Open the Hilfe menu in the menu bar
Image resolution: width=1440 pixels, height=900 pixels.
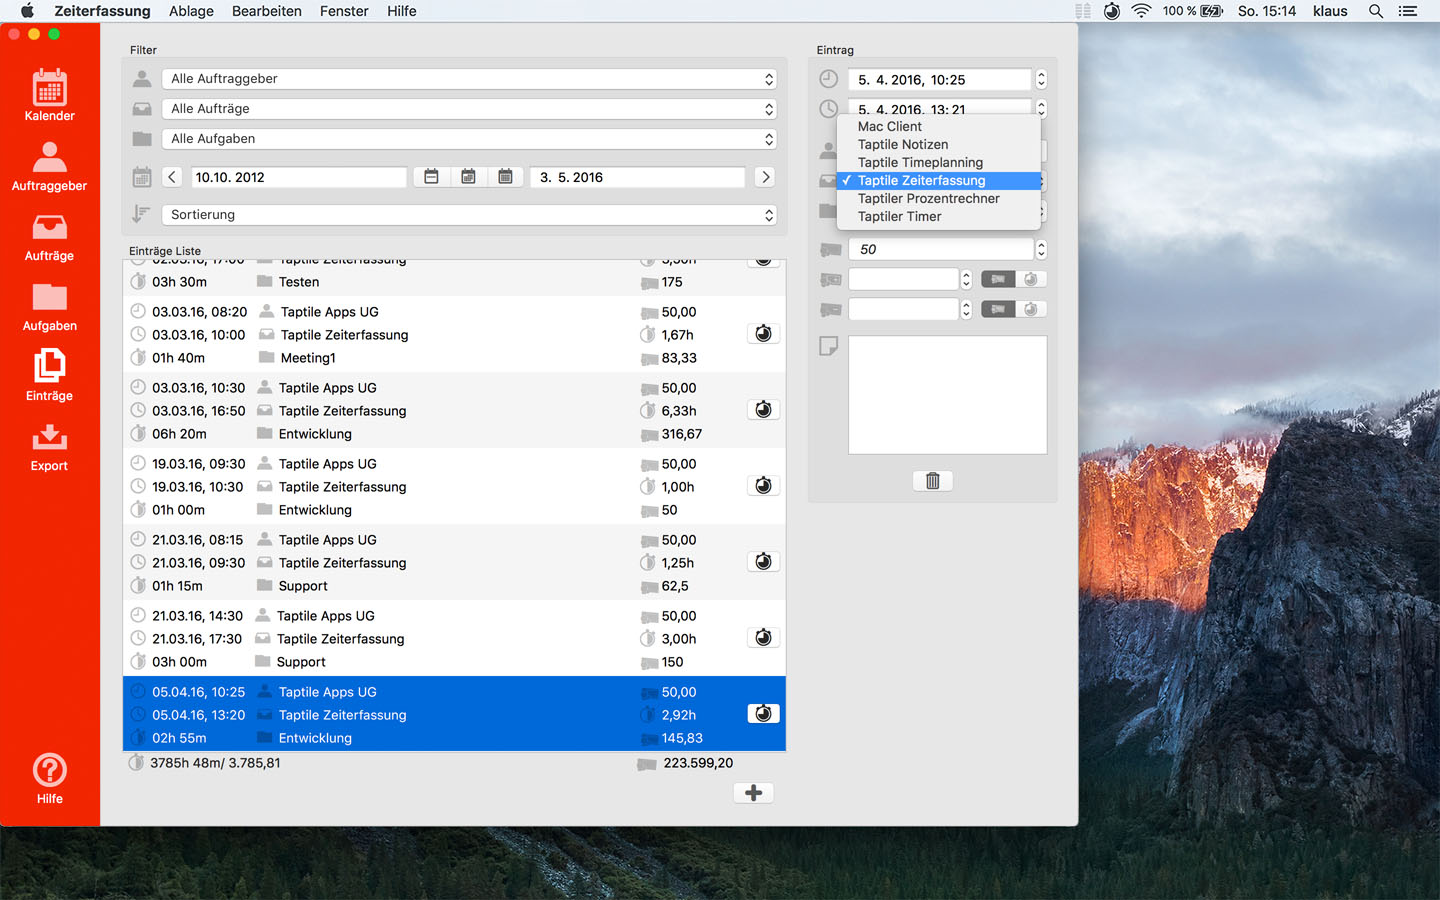coord(401,11)
